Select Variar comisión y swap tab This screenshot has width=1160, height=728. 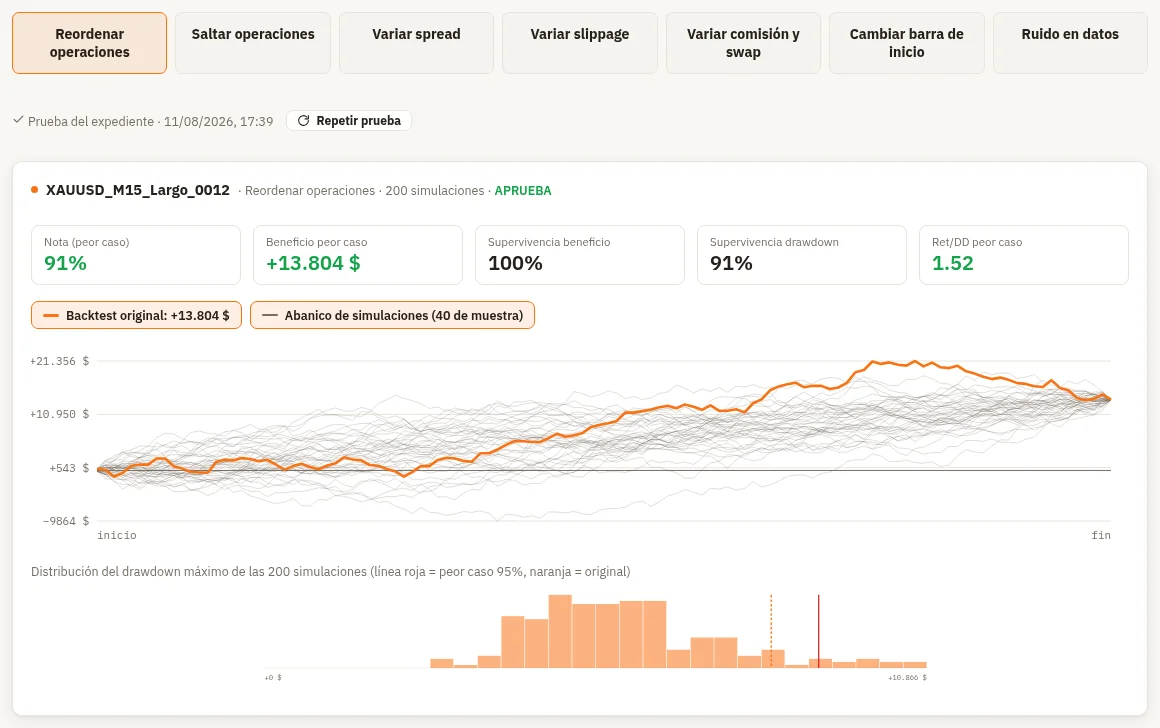[743, 43]
